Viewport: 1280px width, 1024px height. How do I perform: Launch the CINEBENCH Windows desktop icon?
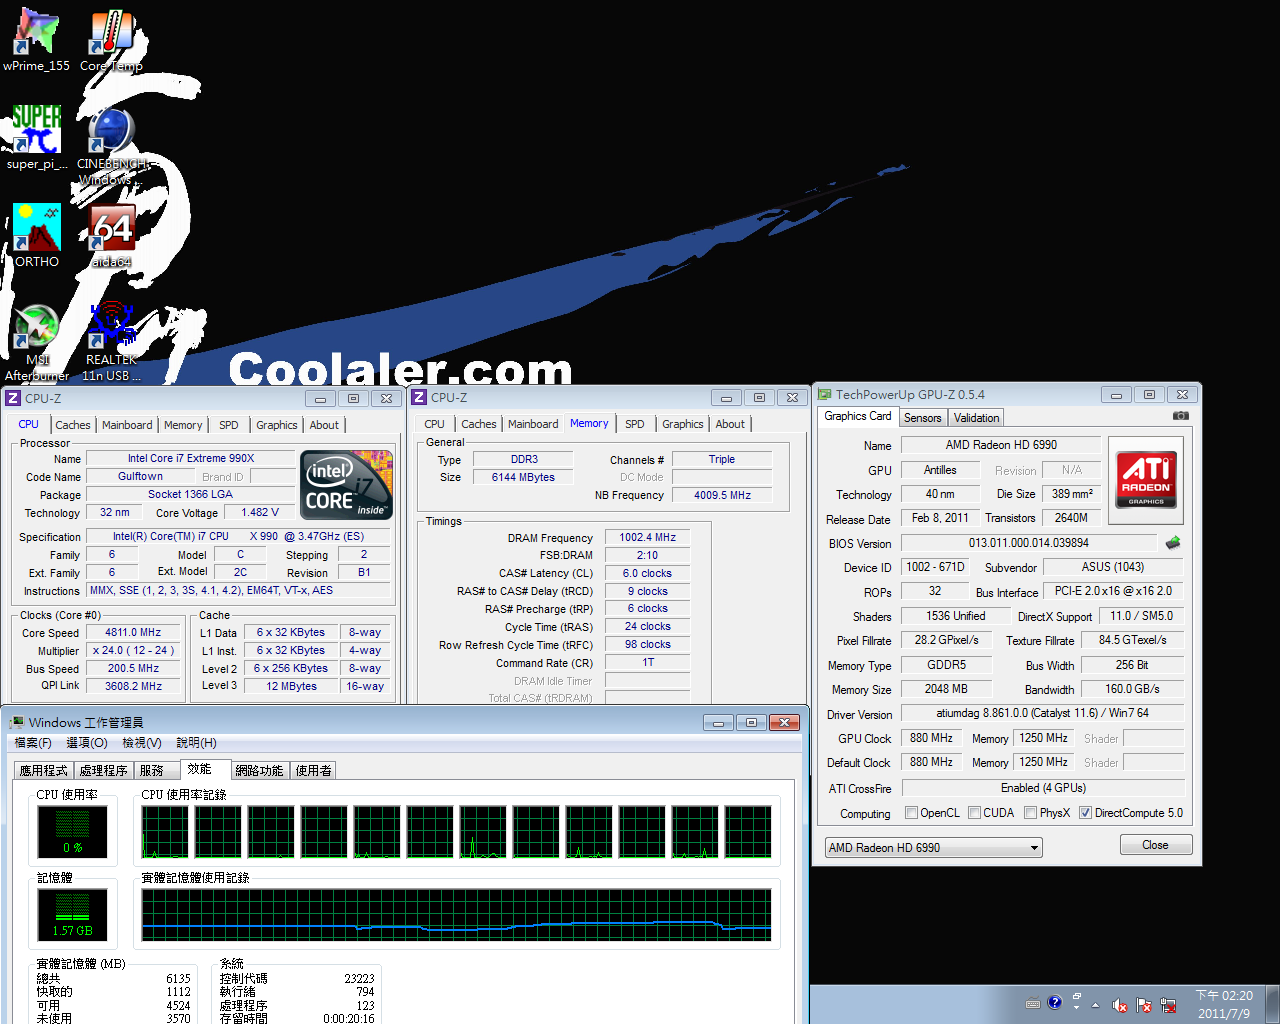[111, 145]
